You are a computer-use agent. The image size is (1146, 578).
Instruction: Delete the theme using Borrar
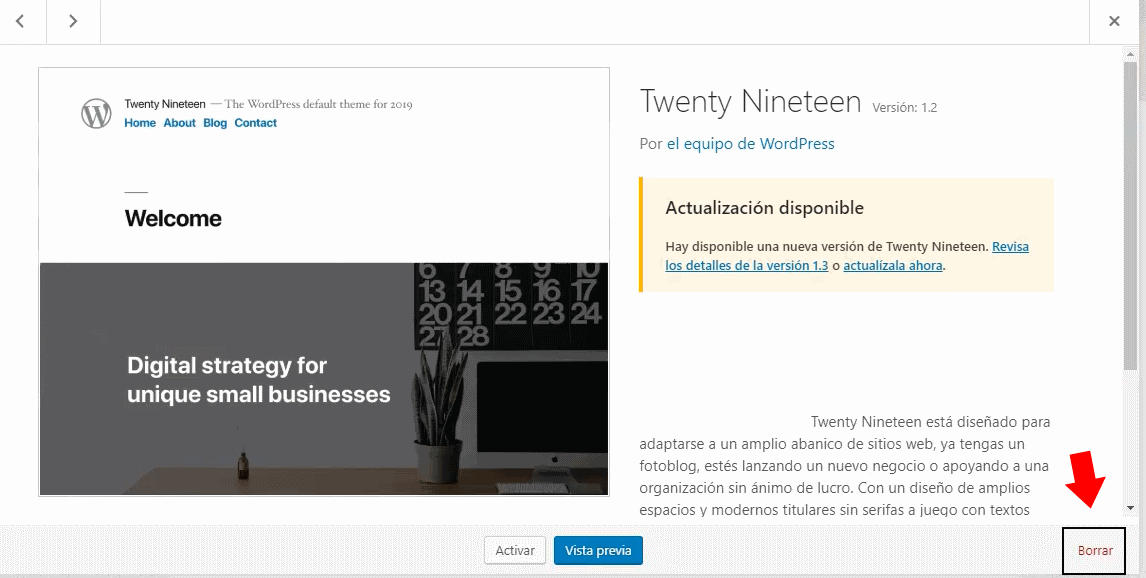pos(1095,551)
